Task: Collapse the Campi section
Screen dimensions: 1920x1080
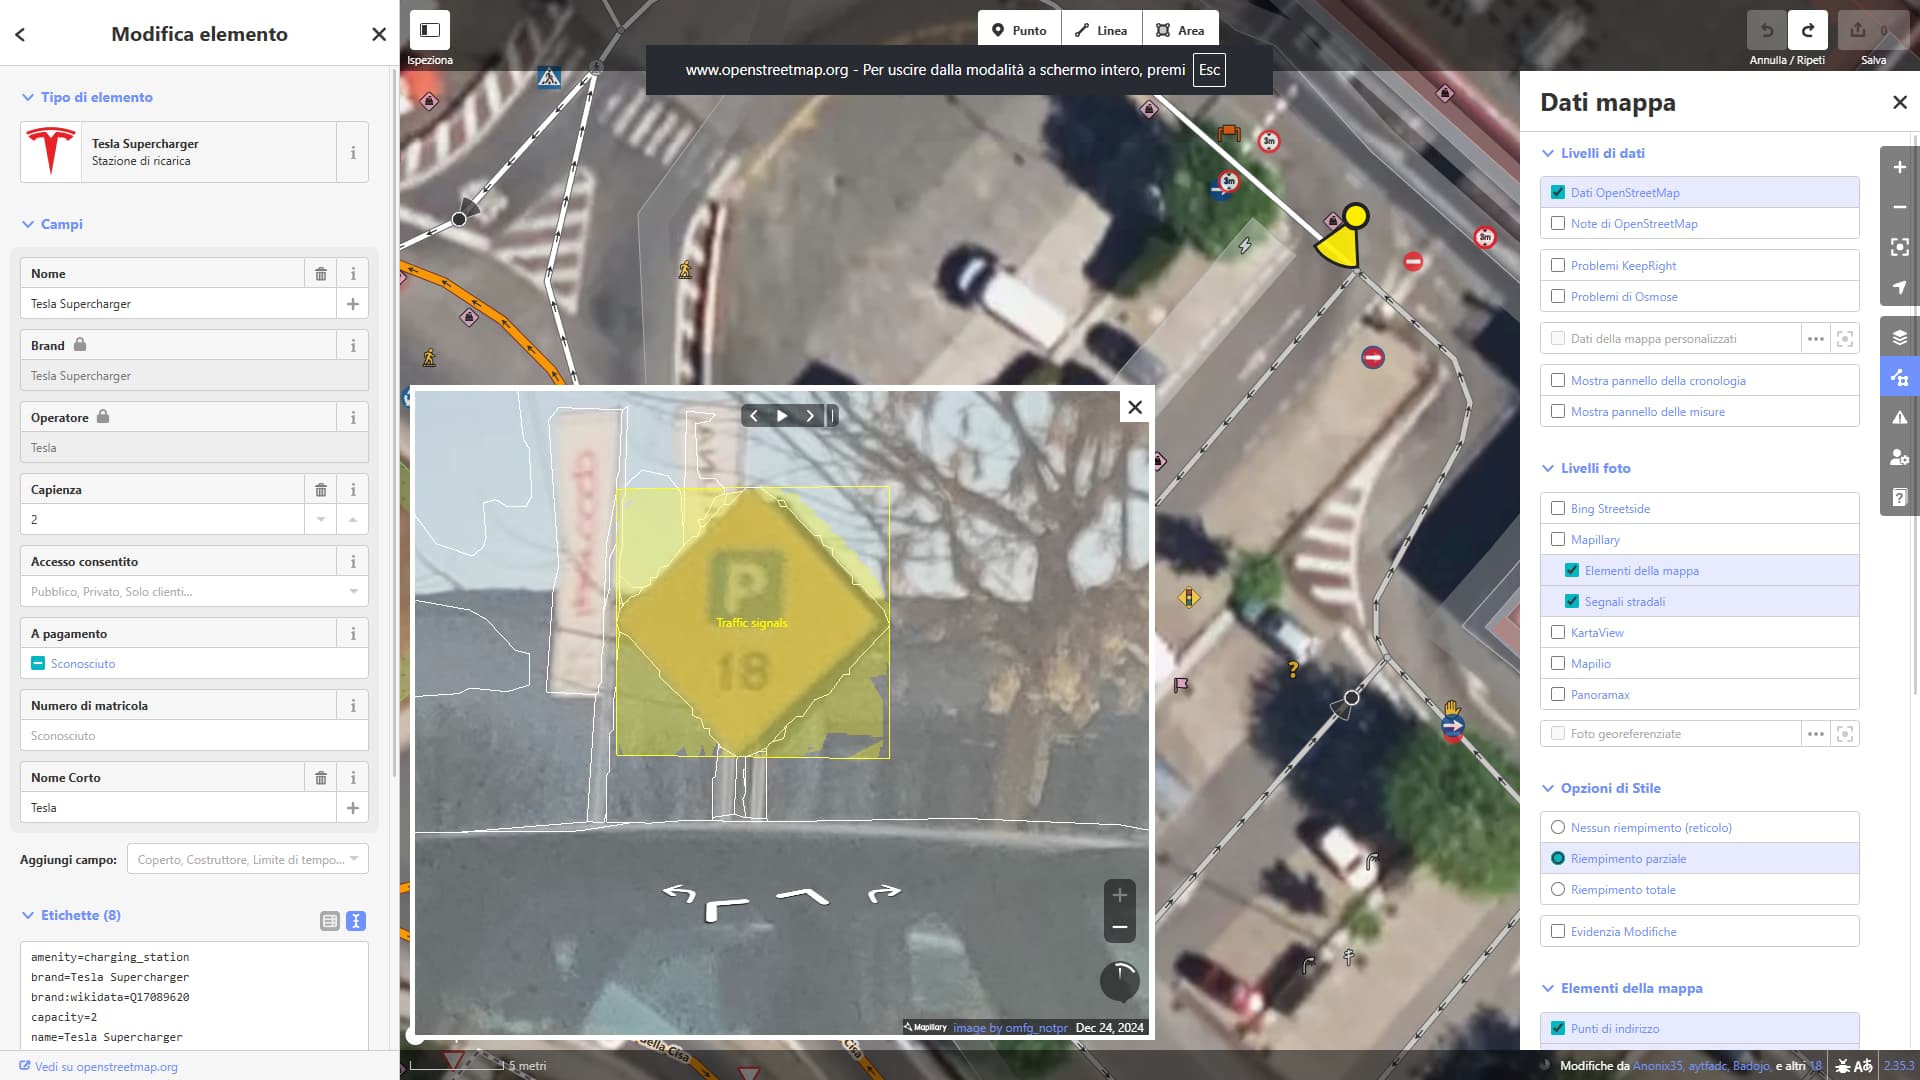Action: (52, 224)
